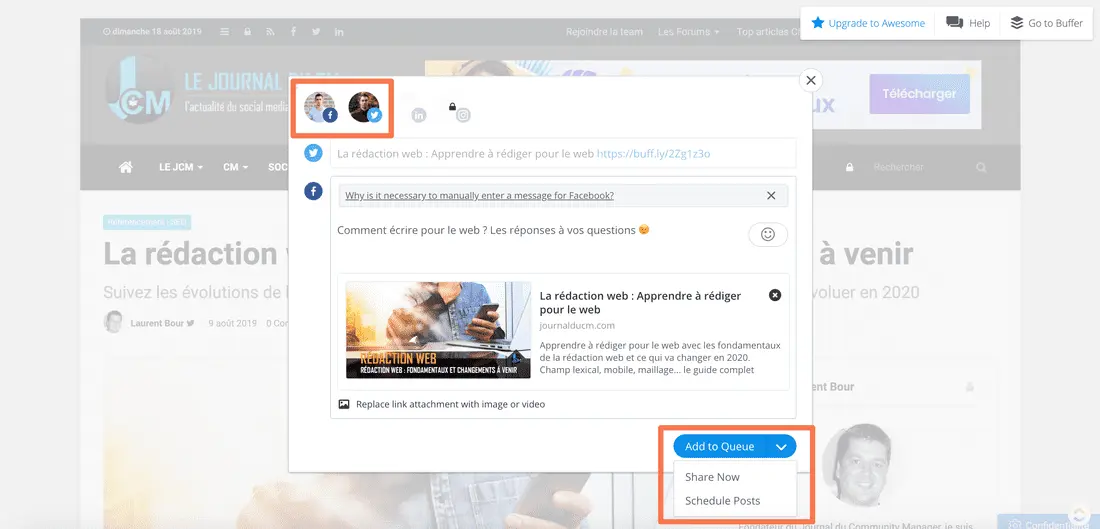Click the Add to Queue button
The width and height of the screenshot is (1100, 529).
pos(720,446)
